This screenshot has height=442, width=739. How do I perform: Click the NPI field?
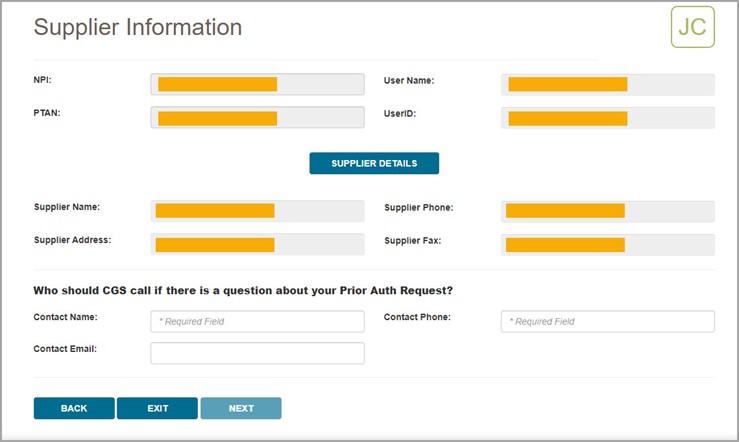tap(257, 84)
